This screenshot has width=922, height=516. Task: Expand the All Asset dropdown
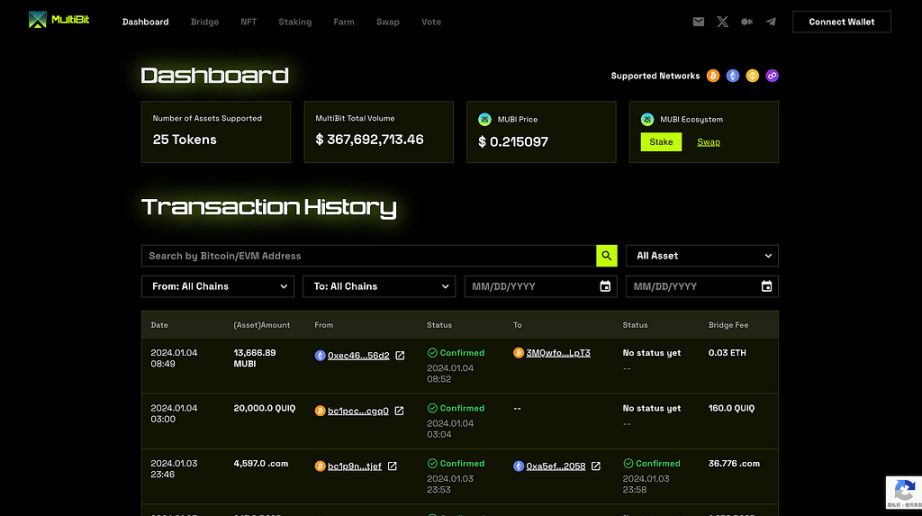[702, 256]
